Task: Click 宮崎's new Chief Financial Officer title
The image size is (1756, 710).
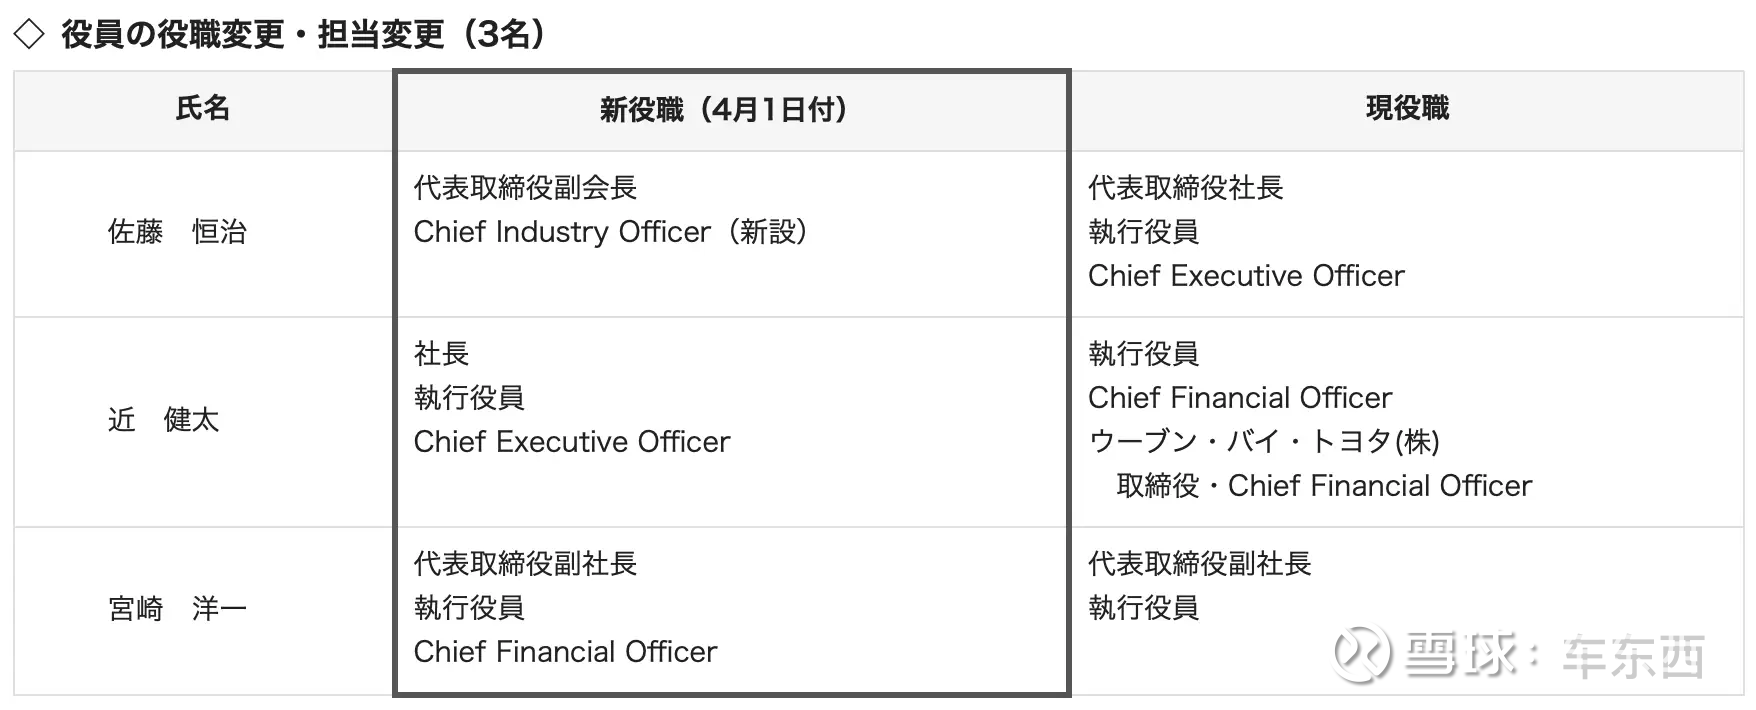Action: pyautogui.click(x=565, y=652)
